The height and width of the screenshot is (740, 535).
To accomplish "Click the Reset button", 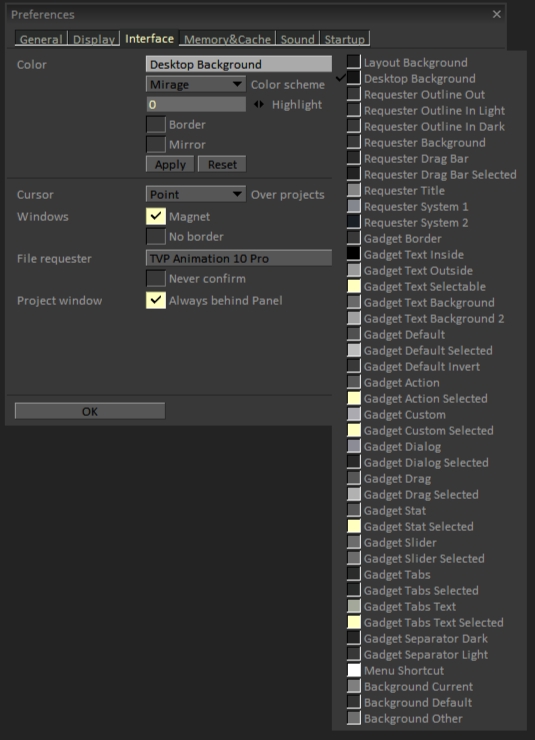I will 222,165.
